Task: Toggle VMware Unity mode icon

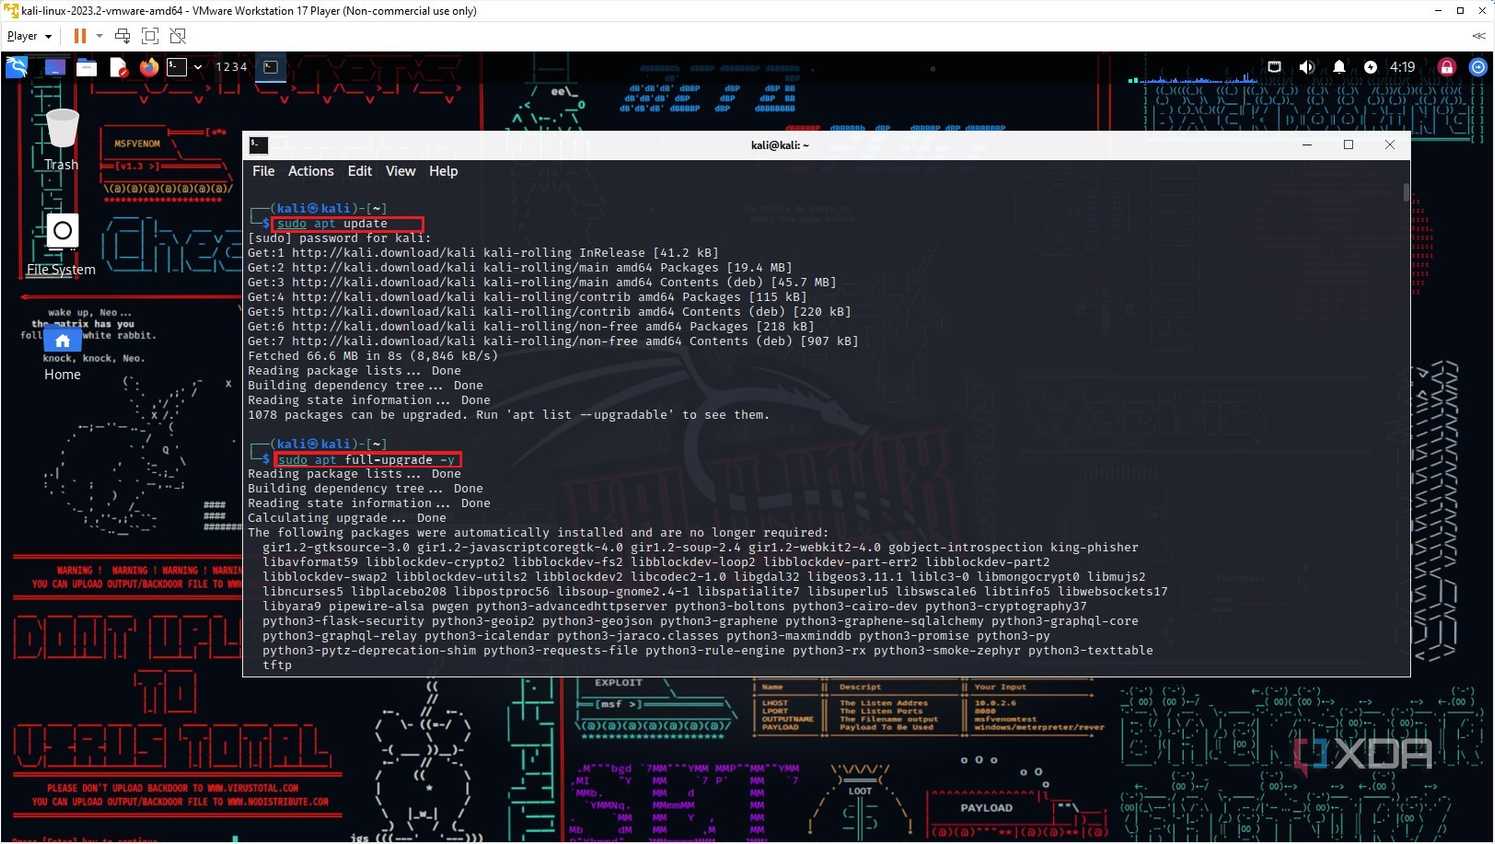Action: click(178, 36)
